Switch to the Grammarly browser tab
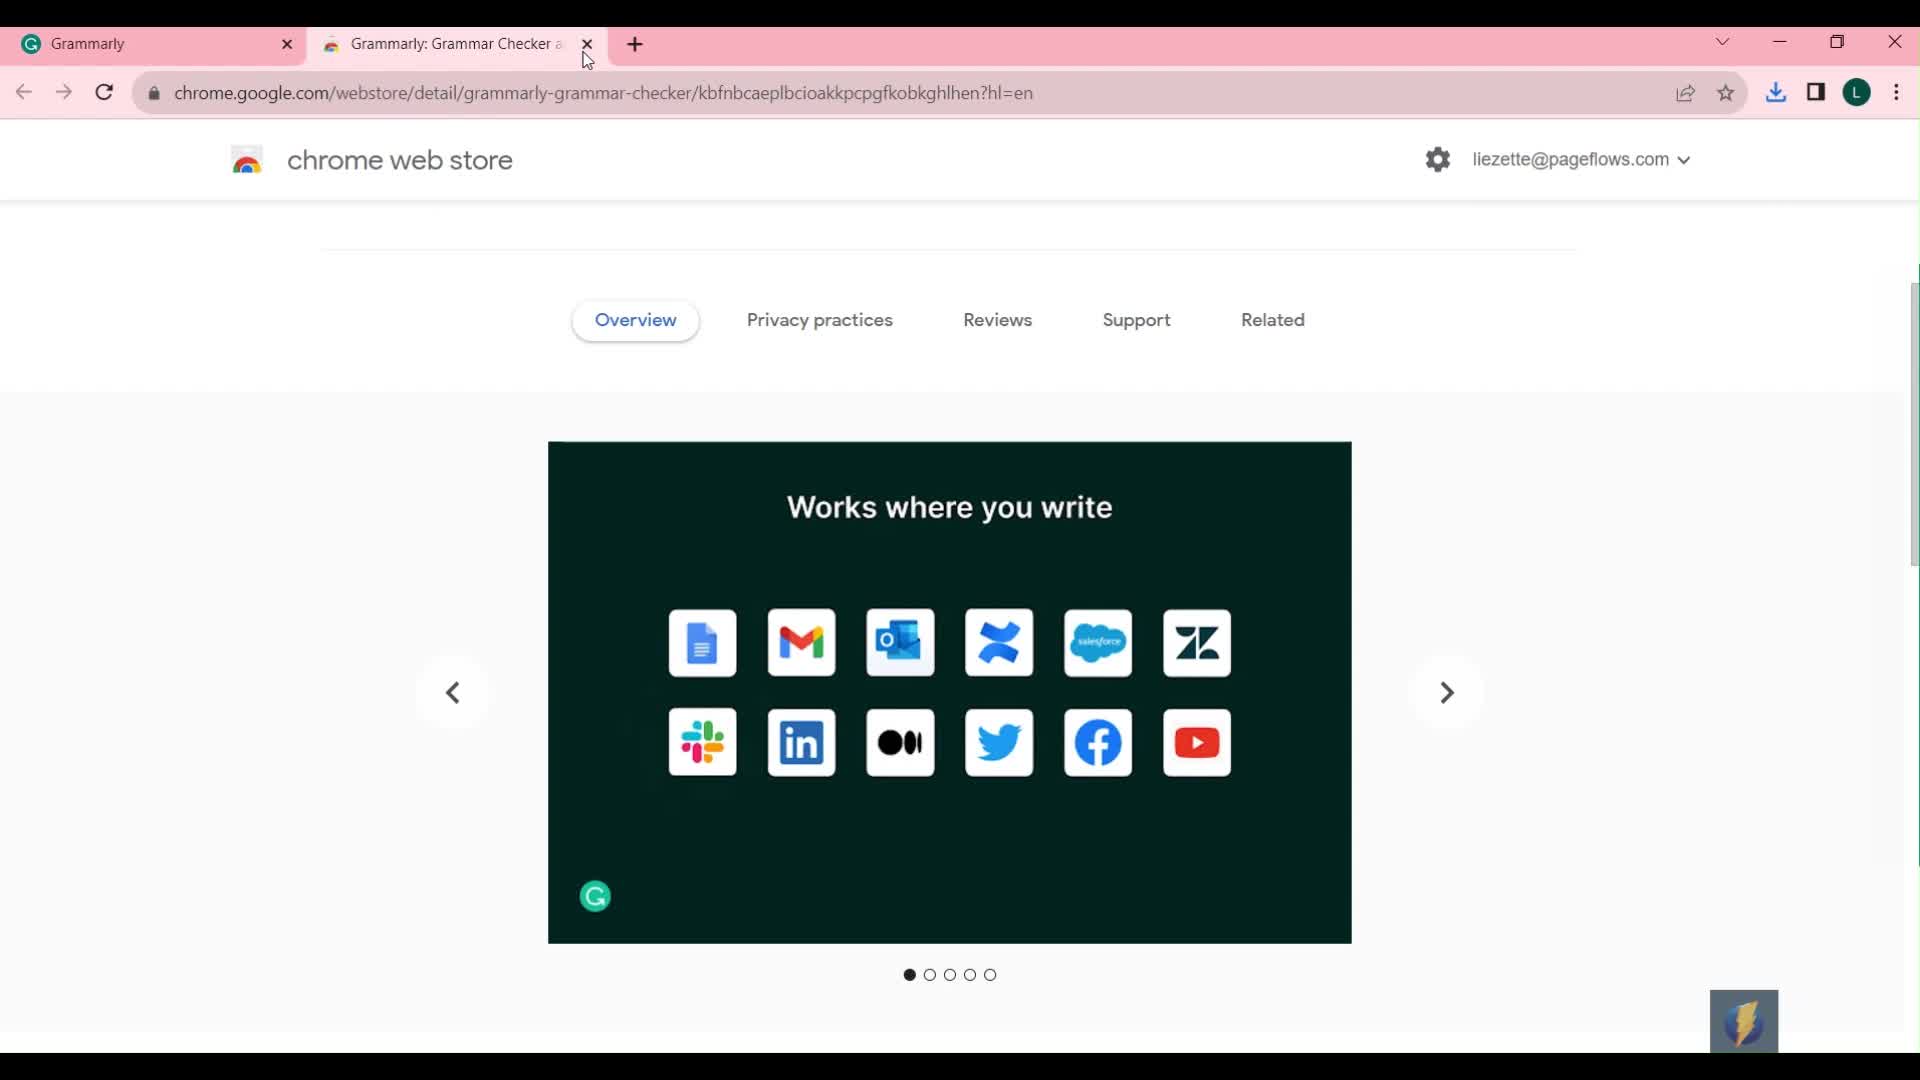The height and width of the screenshot is (1080, 1920). pyautogui.click(x=153, y=44)
